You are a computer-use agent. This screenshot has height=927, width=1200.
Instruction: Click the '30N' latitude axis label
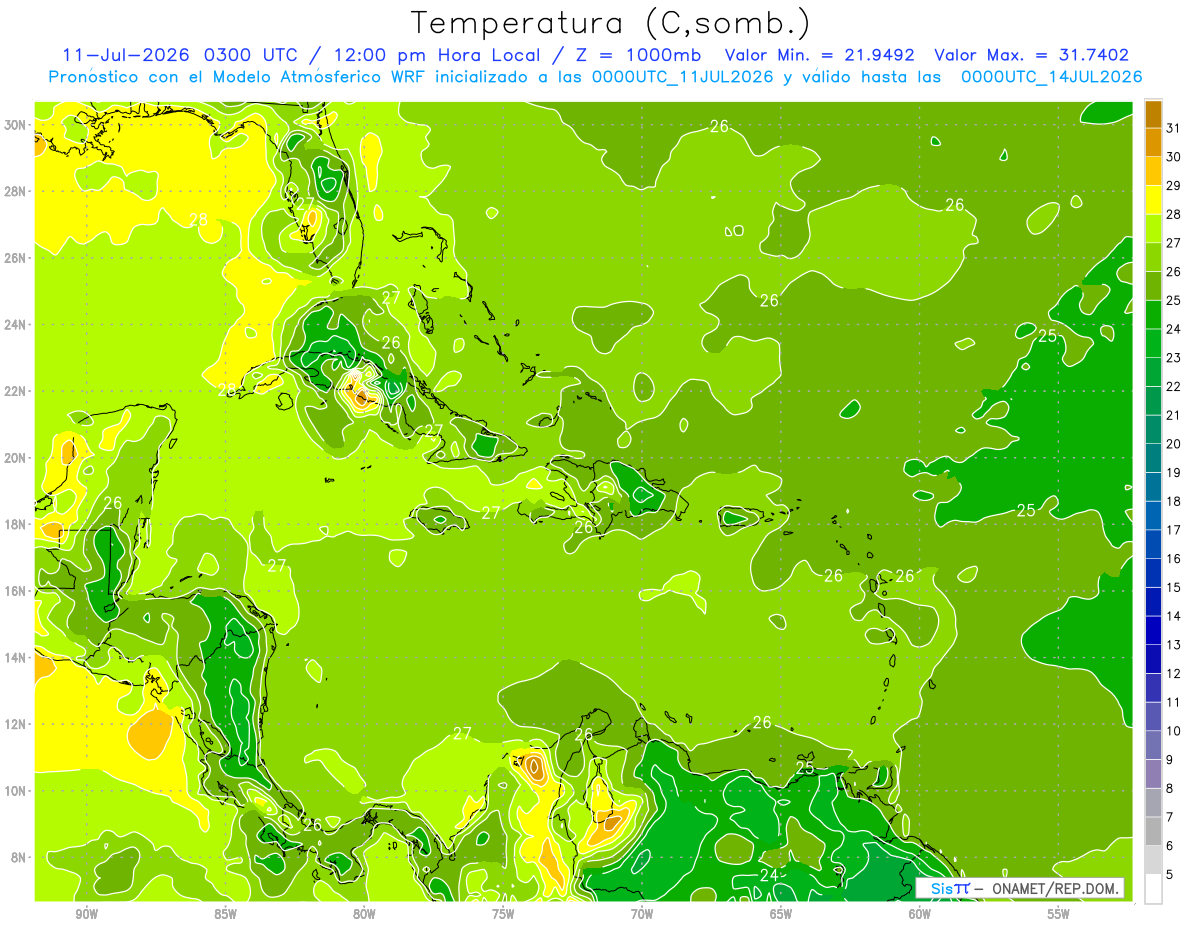[x=16, y=125]
